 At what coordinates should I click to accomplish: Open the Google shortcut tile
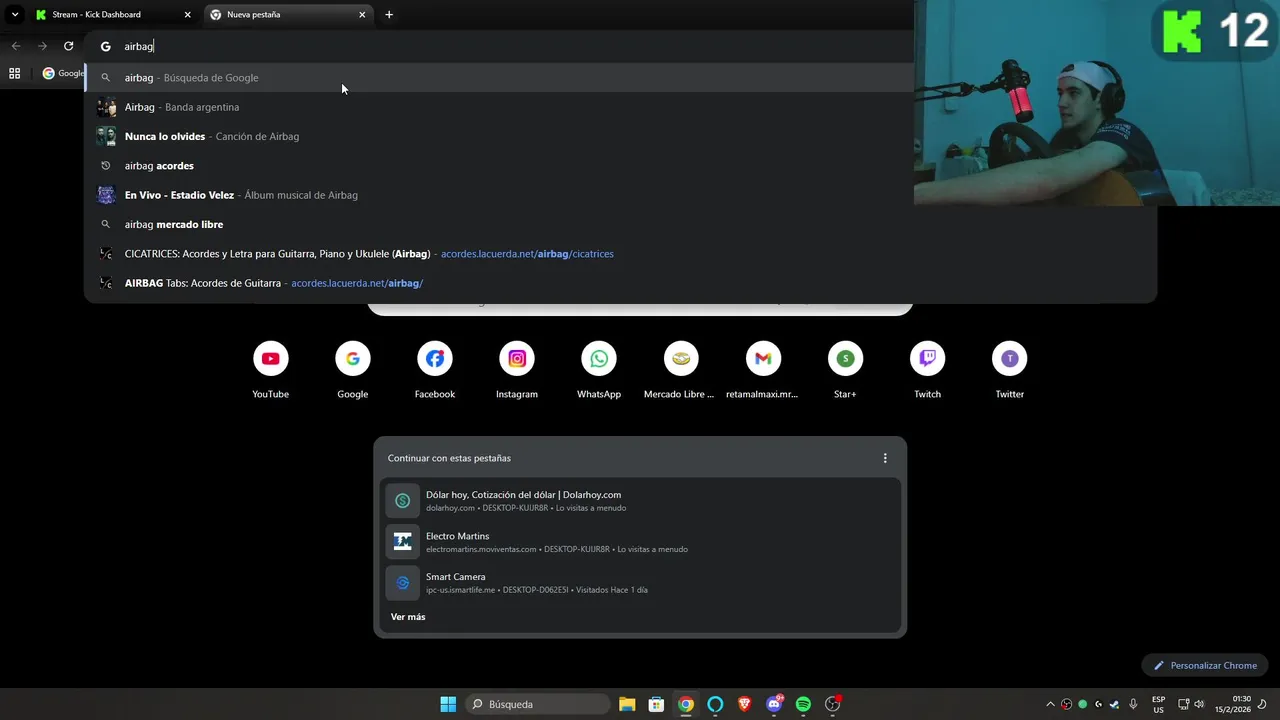point(352,369)
